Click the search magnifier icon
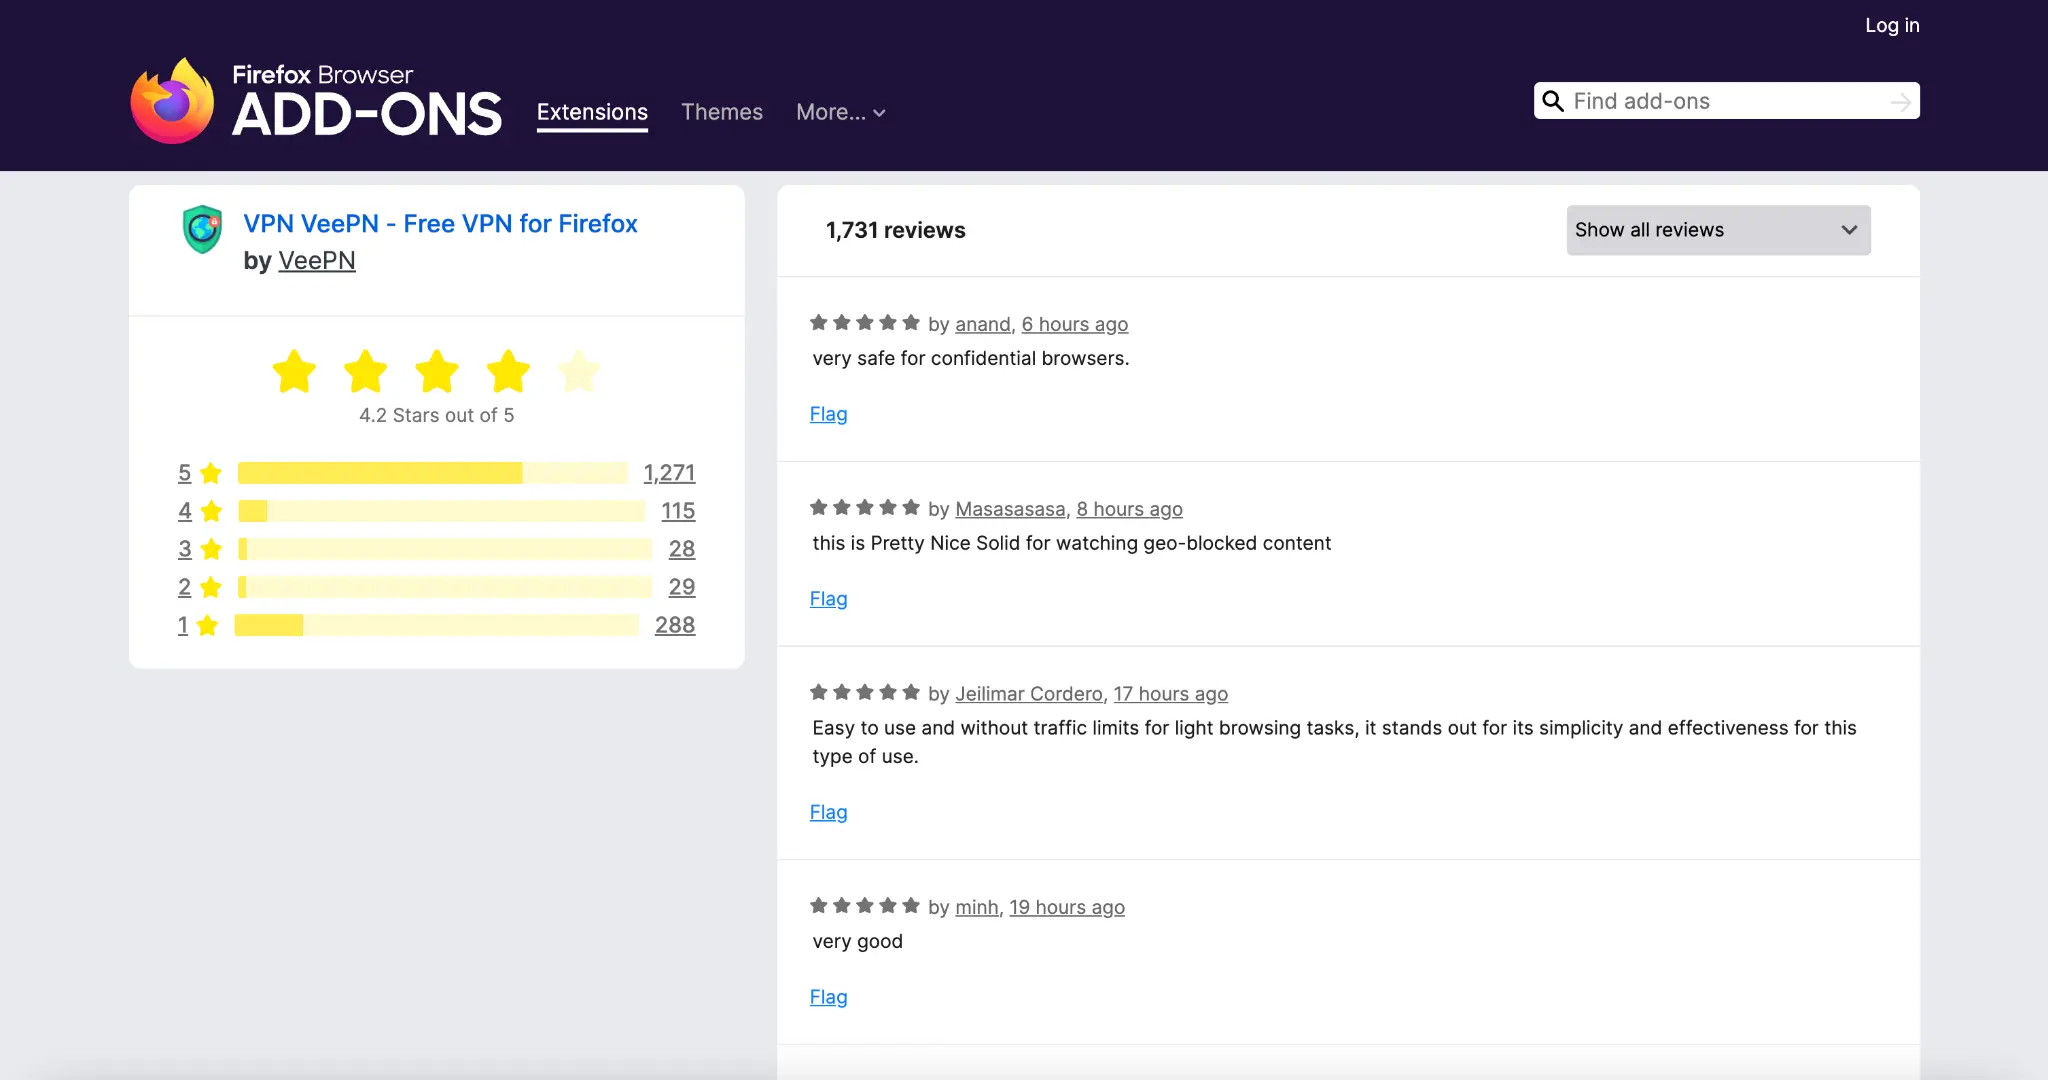 tap(1553, 101)
